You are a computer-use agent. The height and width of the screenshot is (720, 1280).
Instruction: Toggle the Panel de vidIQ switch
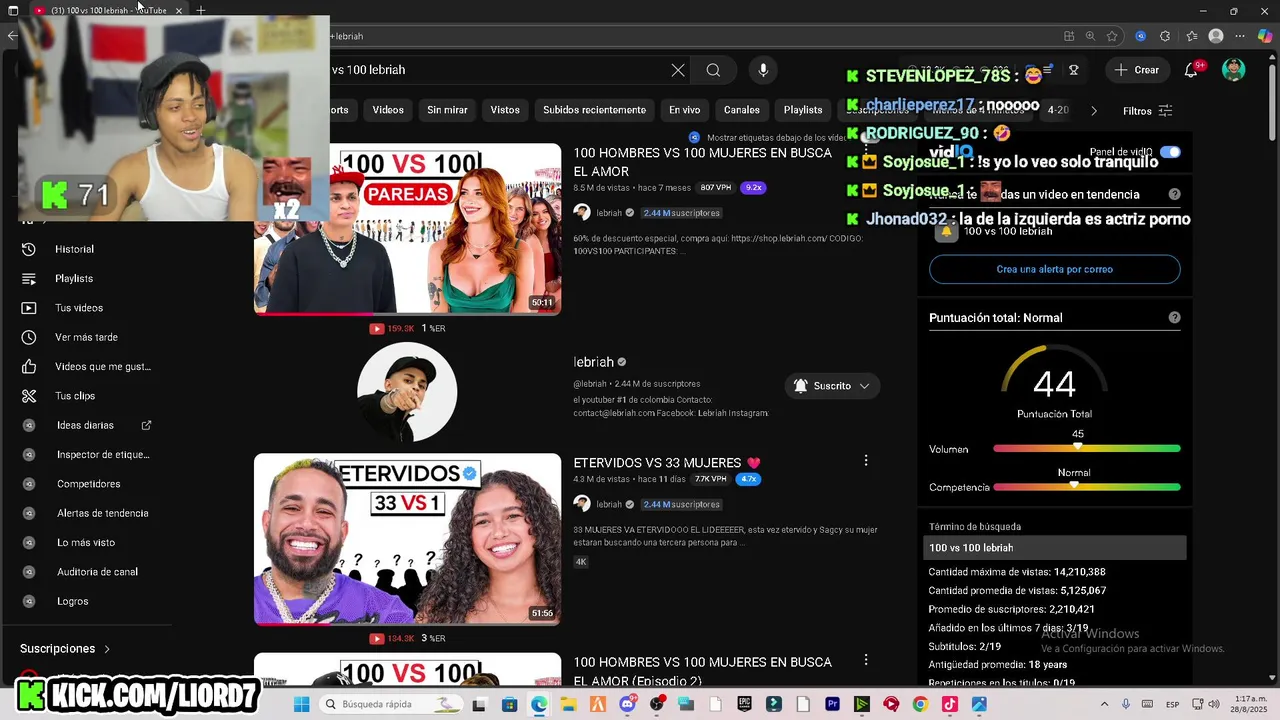tap(1170, 152)
